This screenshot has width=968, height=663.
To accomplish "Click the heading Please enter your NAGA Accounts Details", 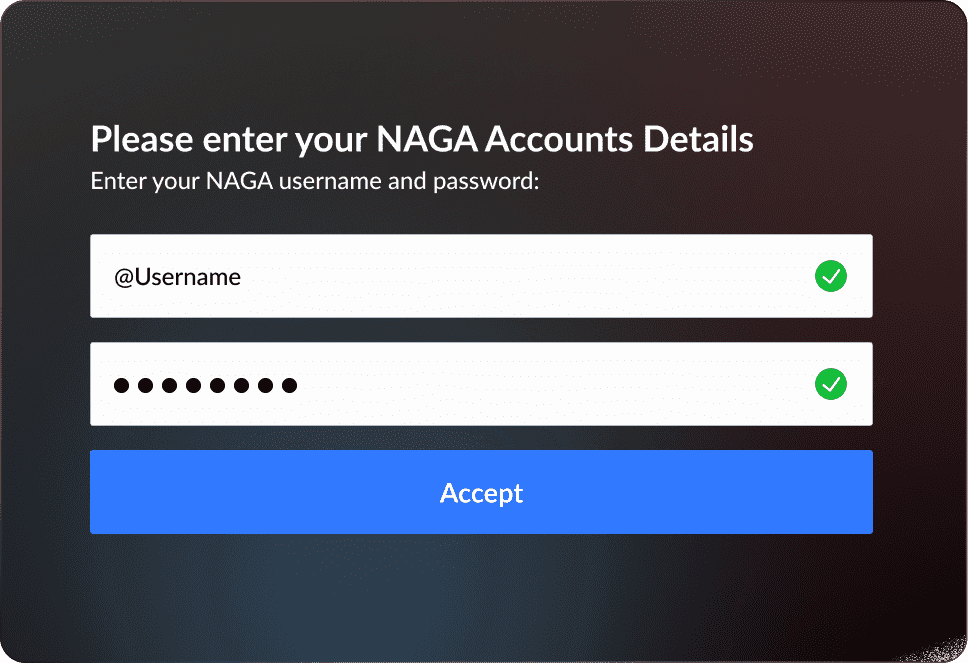I will pyautogui.click(x=421, y=139).
